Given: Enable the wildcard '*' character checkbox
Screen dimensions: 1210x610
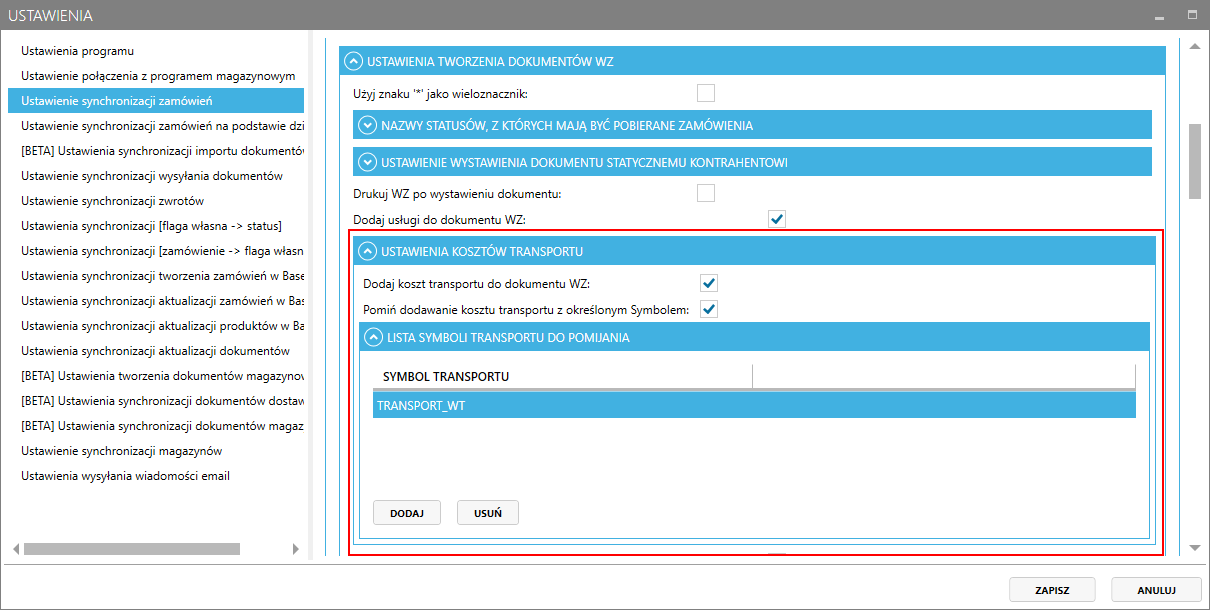Looking at the screenshot, I should 706,93.
